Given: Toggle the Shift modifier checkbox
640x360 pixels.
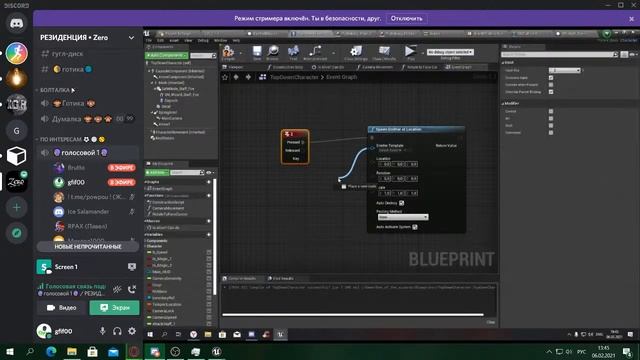Looking at the screenshot, I should (551, 125).
